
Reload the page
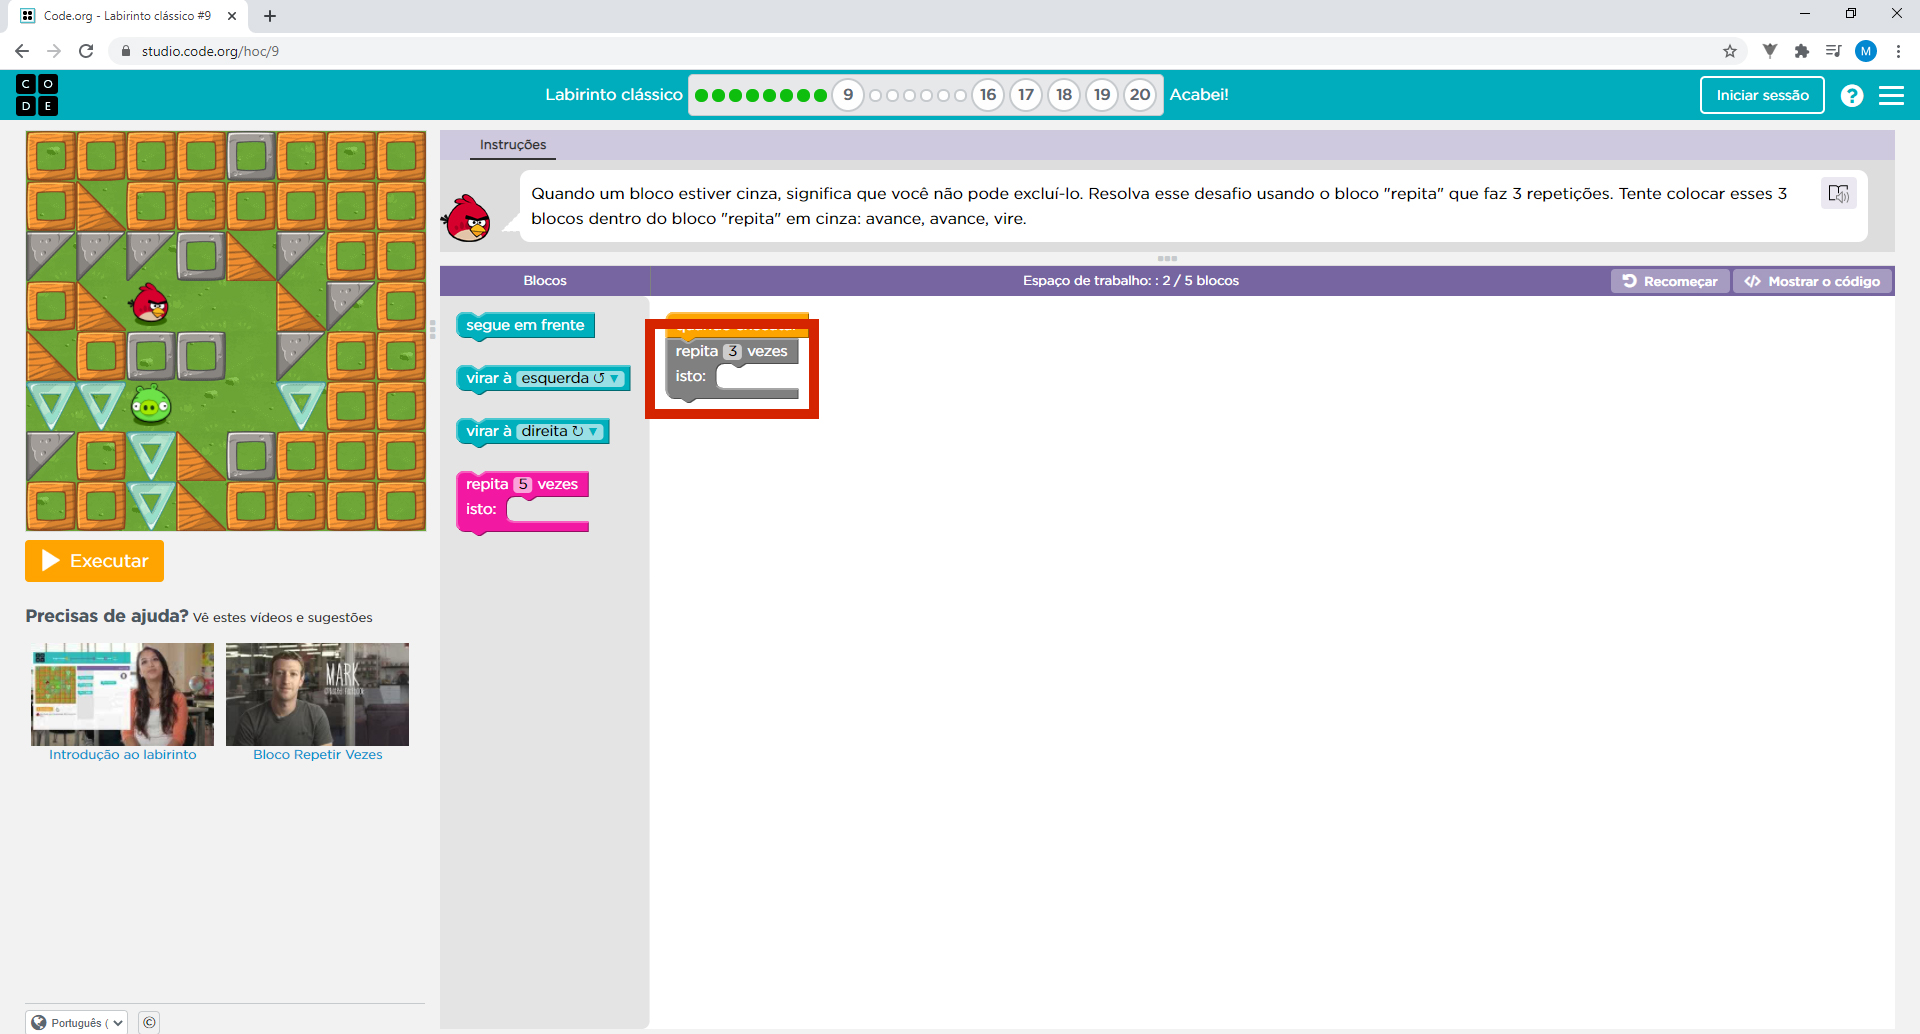point(86,51)
